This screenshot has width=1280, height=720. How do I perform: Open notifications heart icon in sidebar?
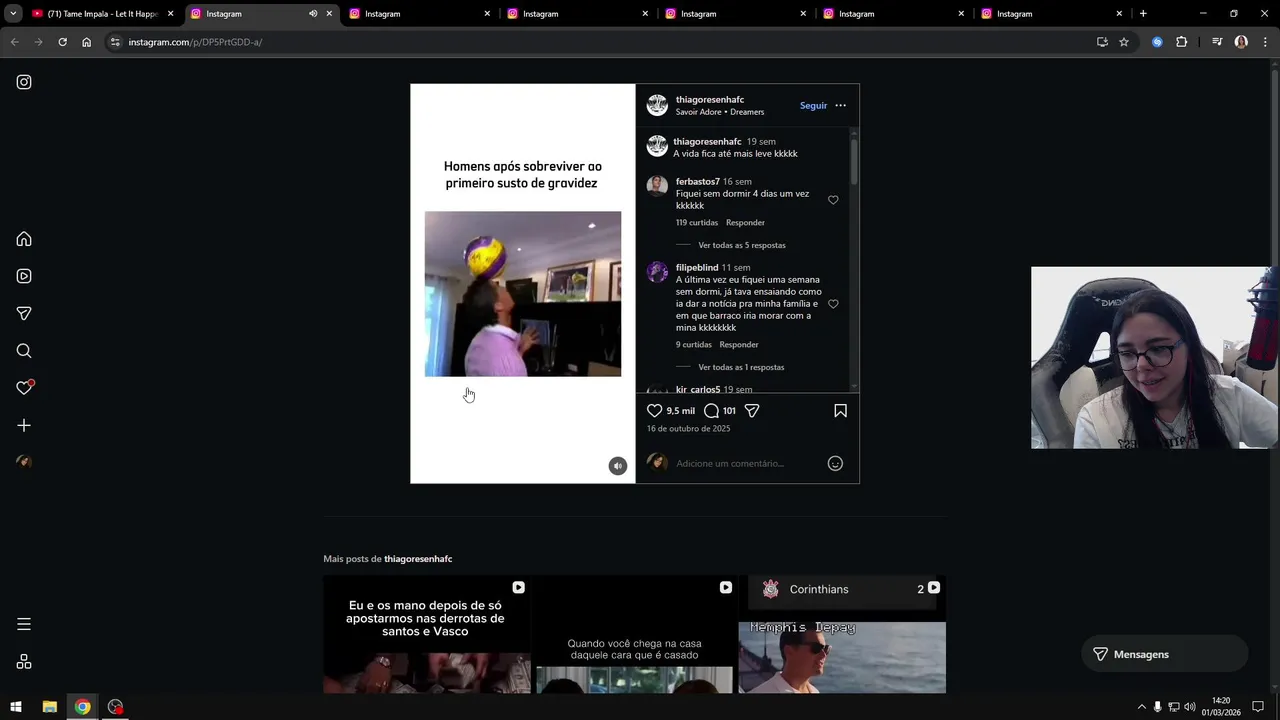(x=24, y=388)
